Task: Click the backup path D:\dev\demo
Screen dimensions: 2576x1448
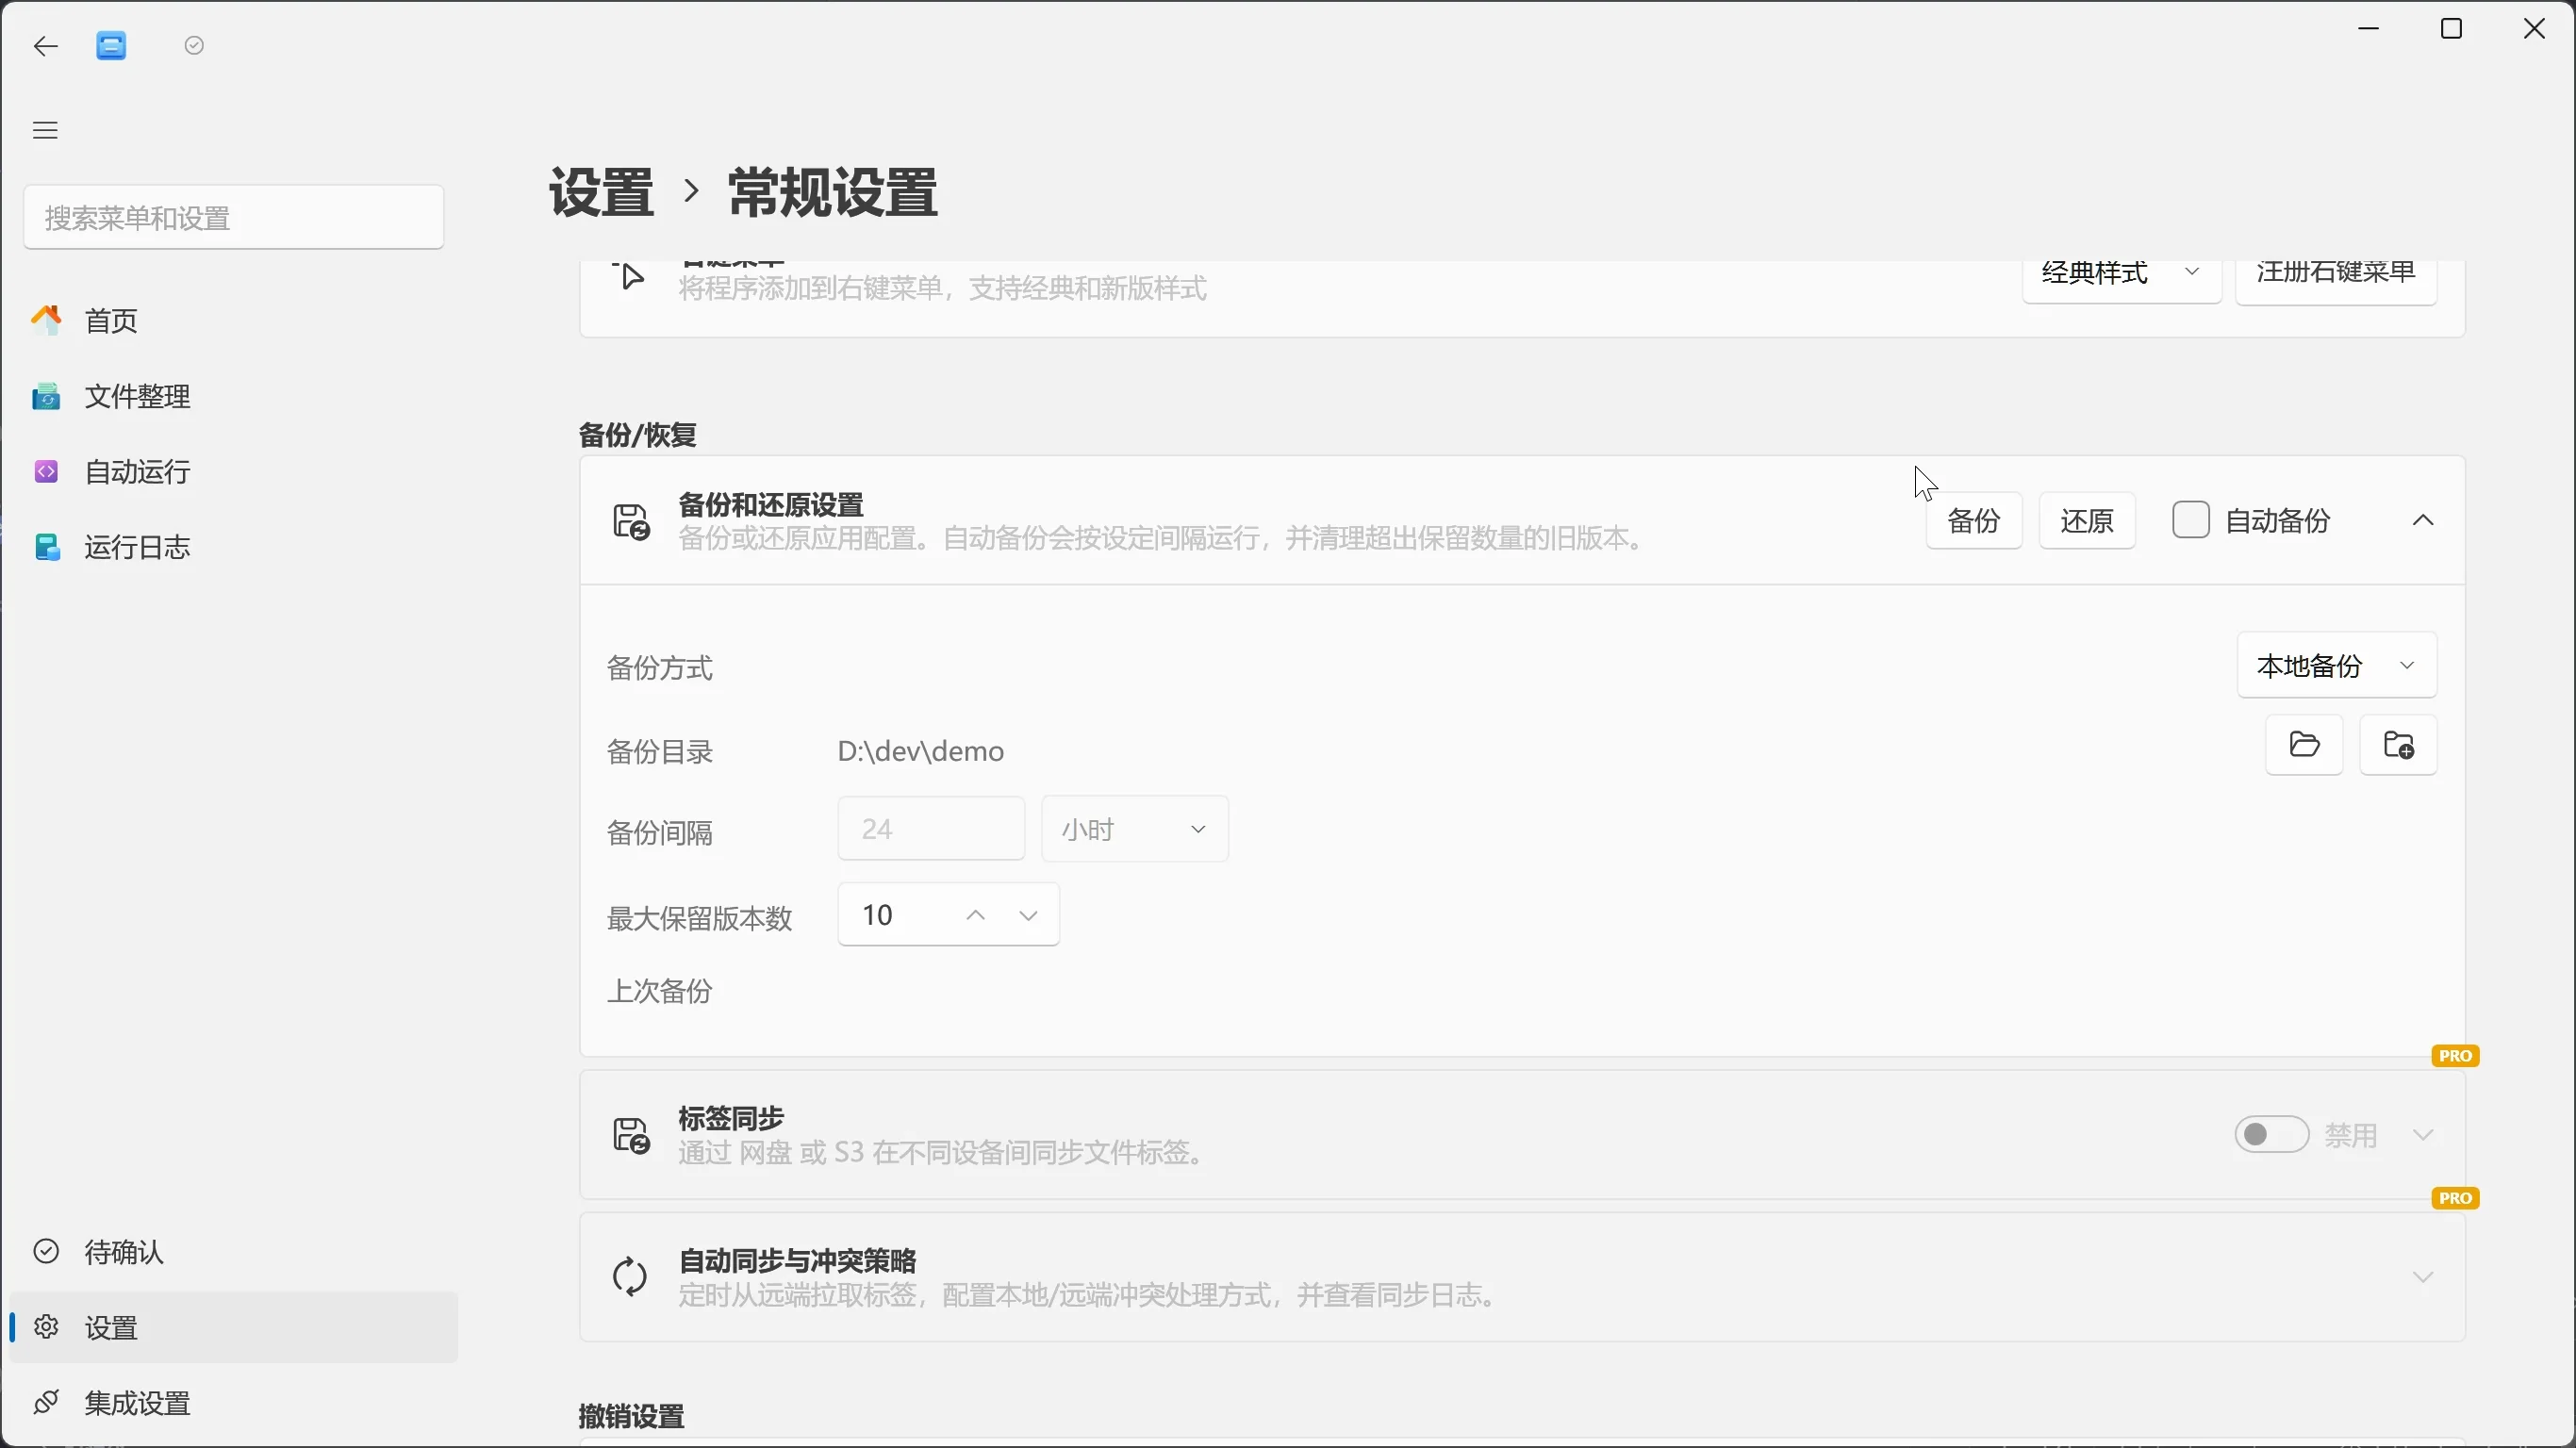Action: click(x=920, y=752)
